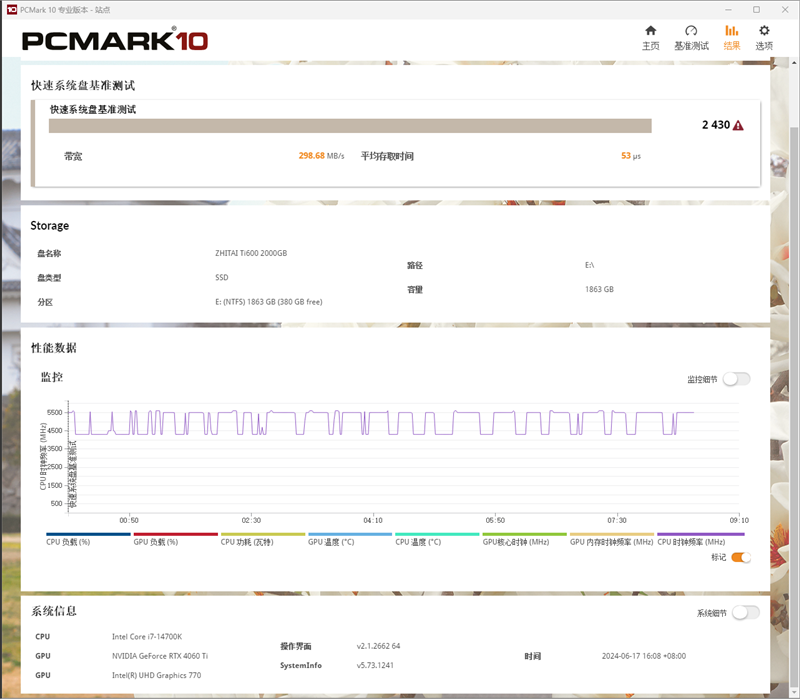Click the Intel Core i7-14700K CPU text

pyautogui.click(x=147, y=637)
